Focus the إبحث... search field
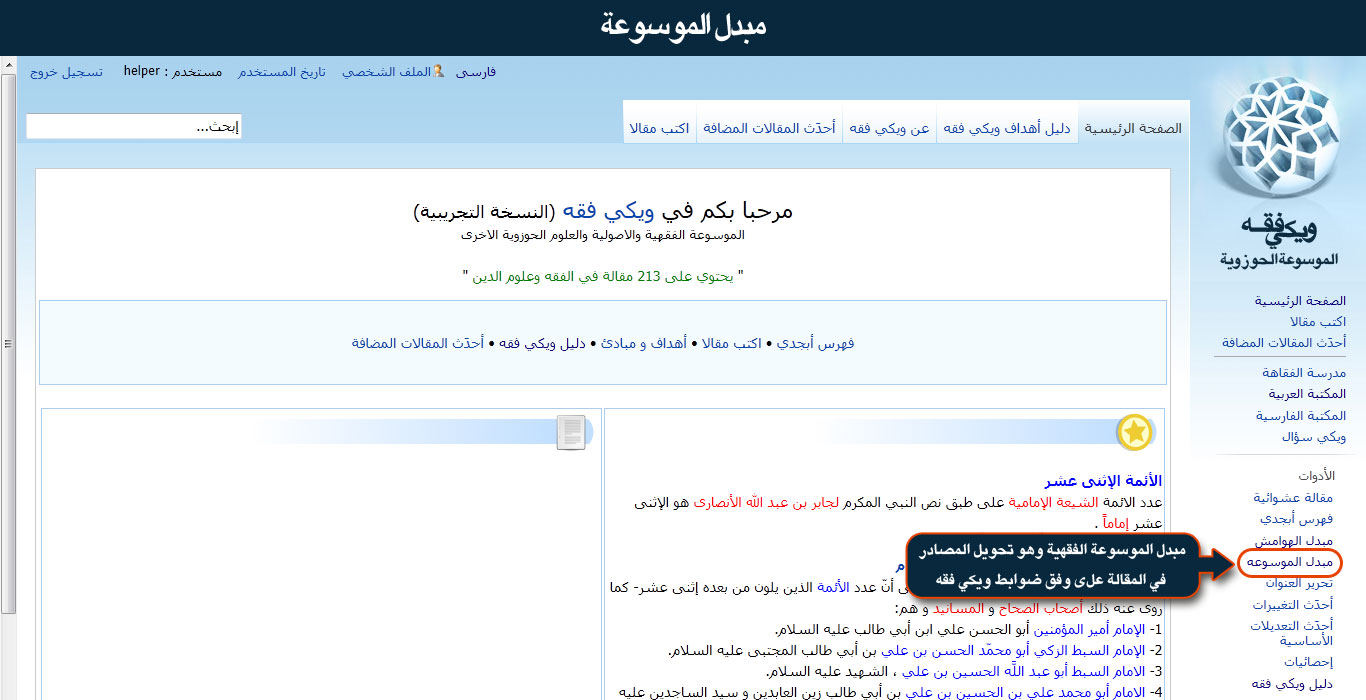The width and height of the screenshot is (1366, 700). tap(134, 127)
